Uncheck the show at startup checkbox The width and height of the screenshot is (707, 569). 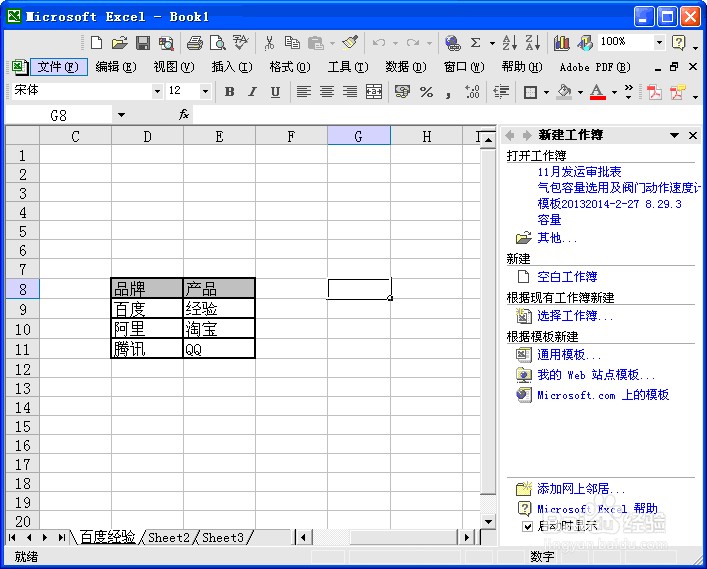(527, 526)
